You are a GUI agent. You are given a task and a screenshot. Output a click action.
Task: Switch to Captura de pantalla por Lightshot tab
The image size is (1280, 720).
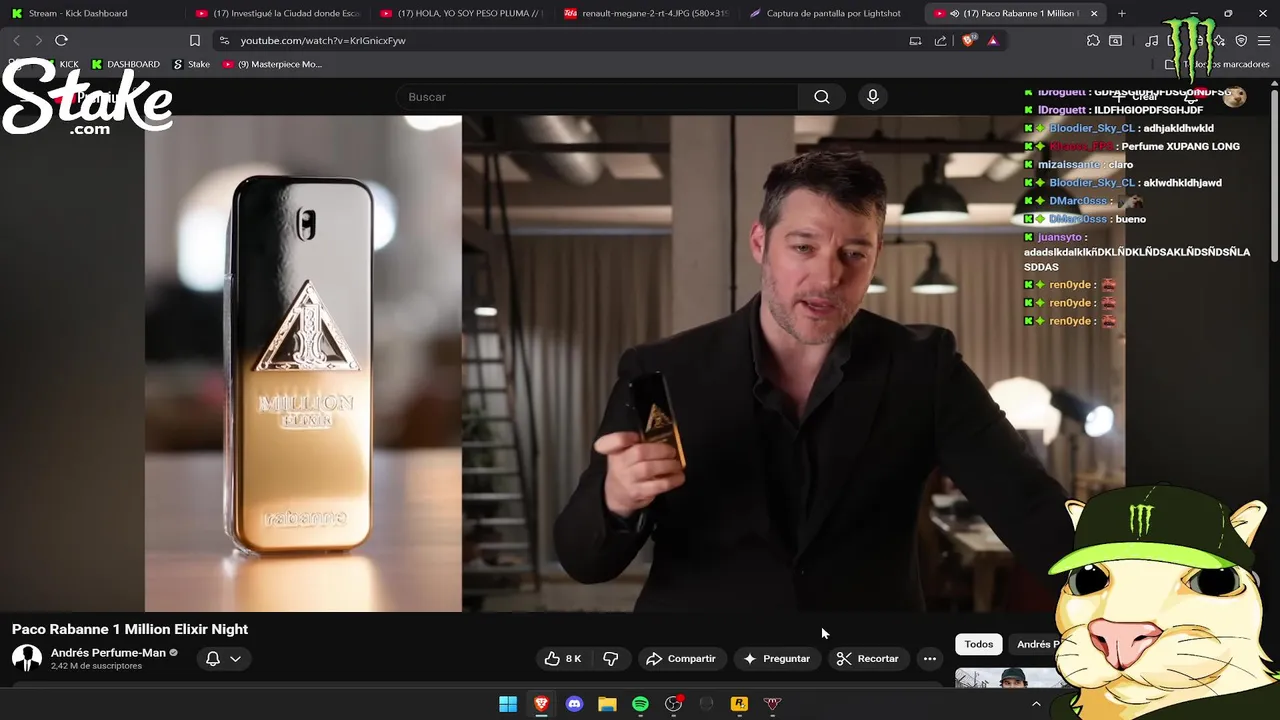tap(829, 13)
